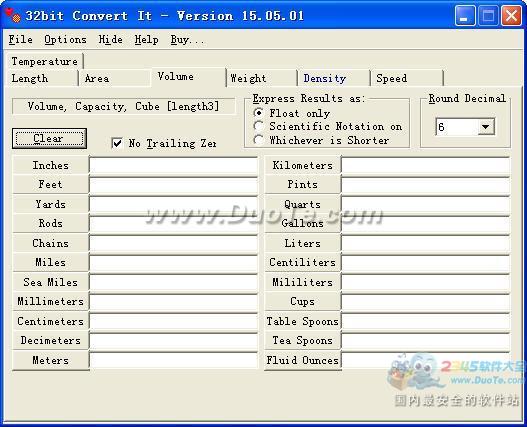Select the Volume tab
The image size is (527, 427).
189,77
